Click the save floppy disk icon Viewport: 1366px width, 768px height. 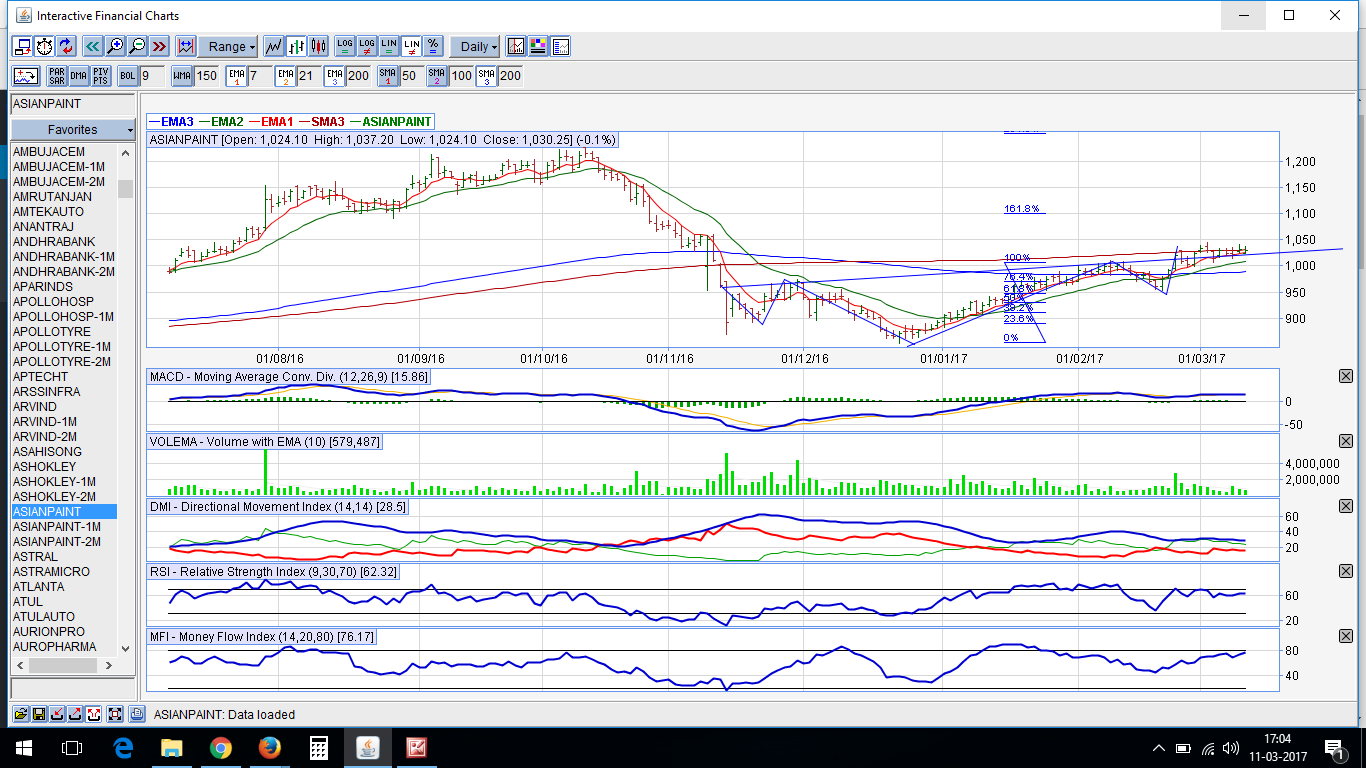39,714
